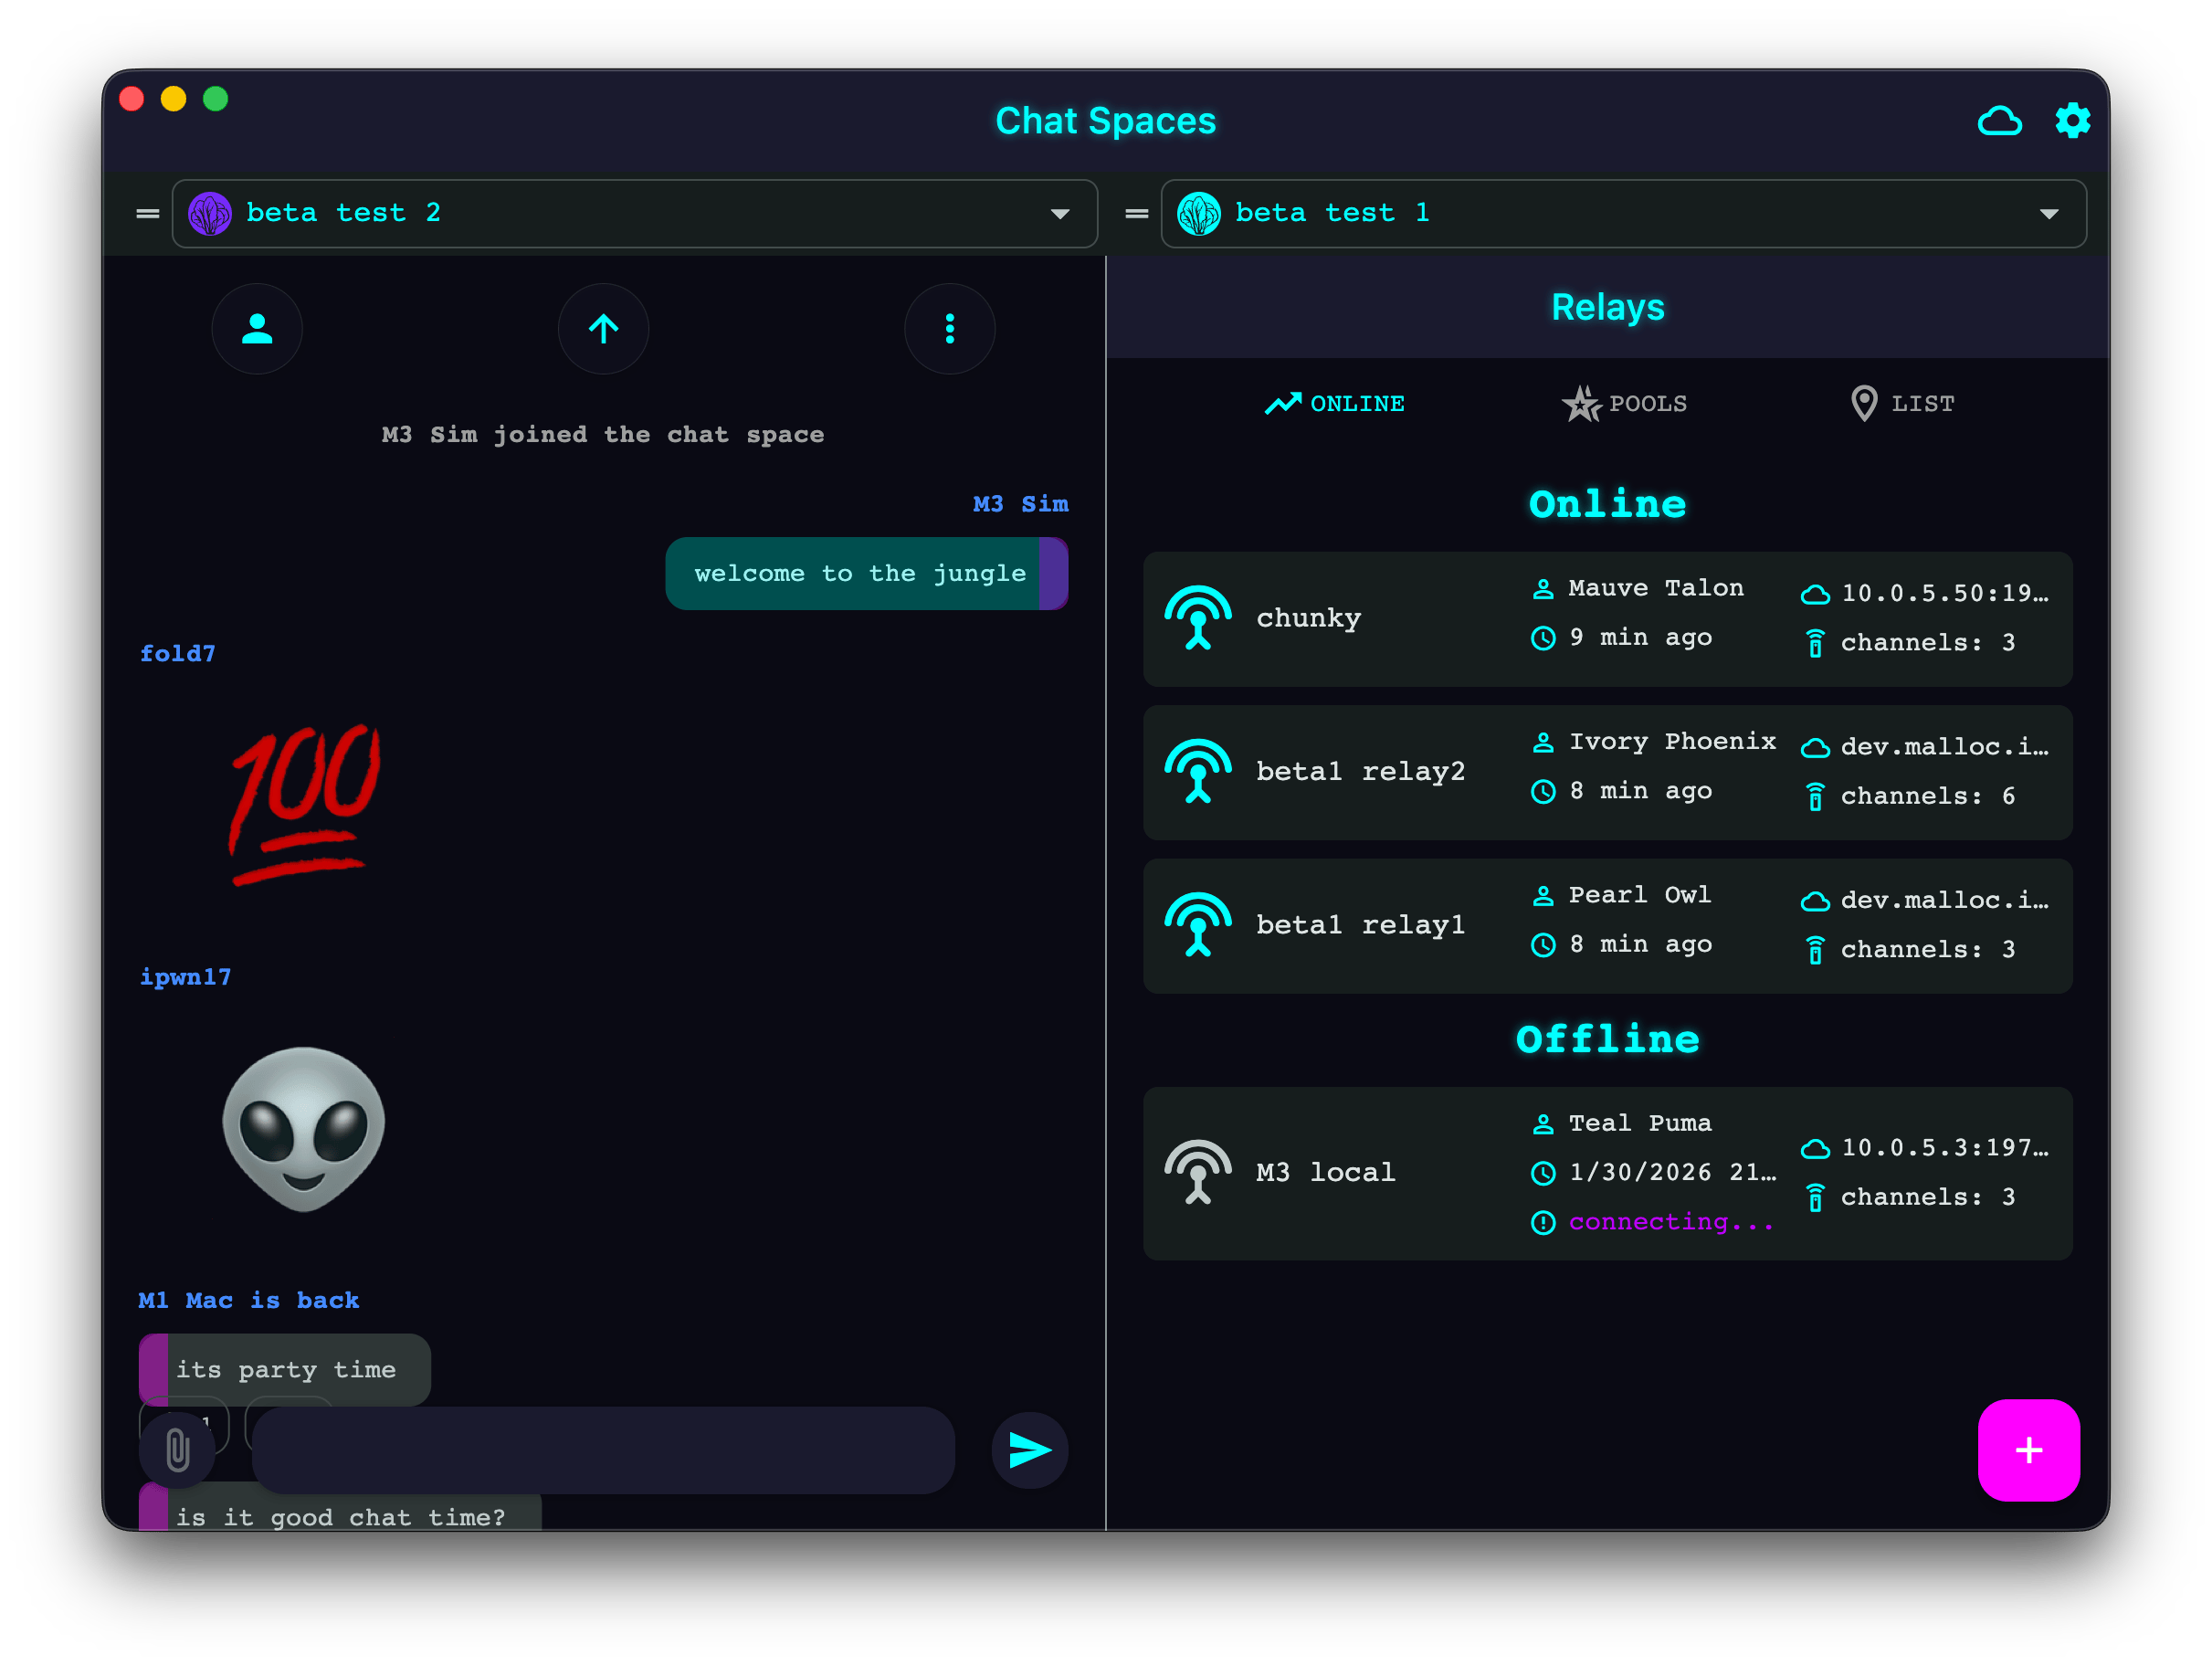
Task: Click the profile person icon button
Action: coord(257,329)
